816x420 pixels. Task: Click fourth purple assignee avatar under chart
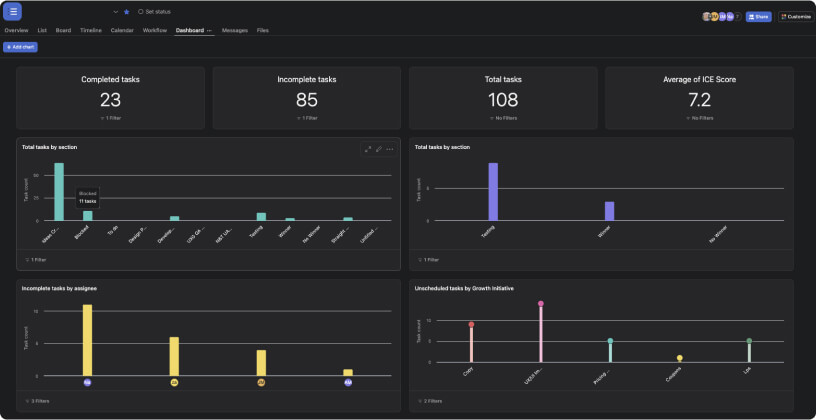point(348,383)
